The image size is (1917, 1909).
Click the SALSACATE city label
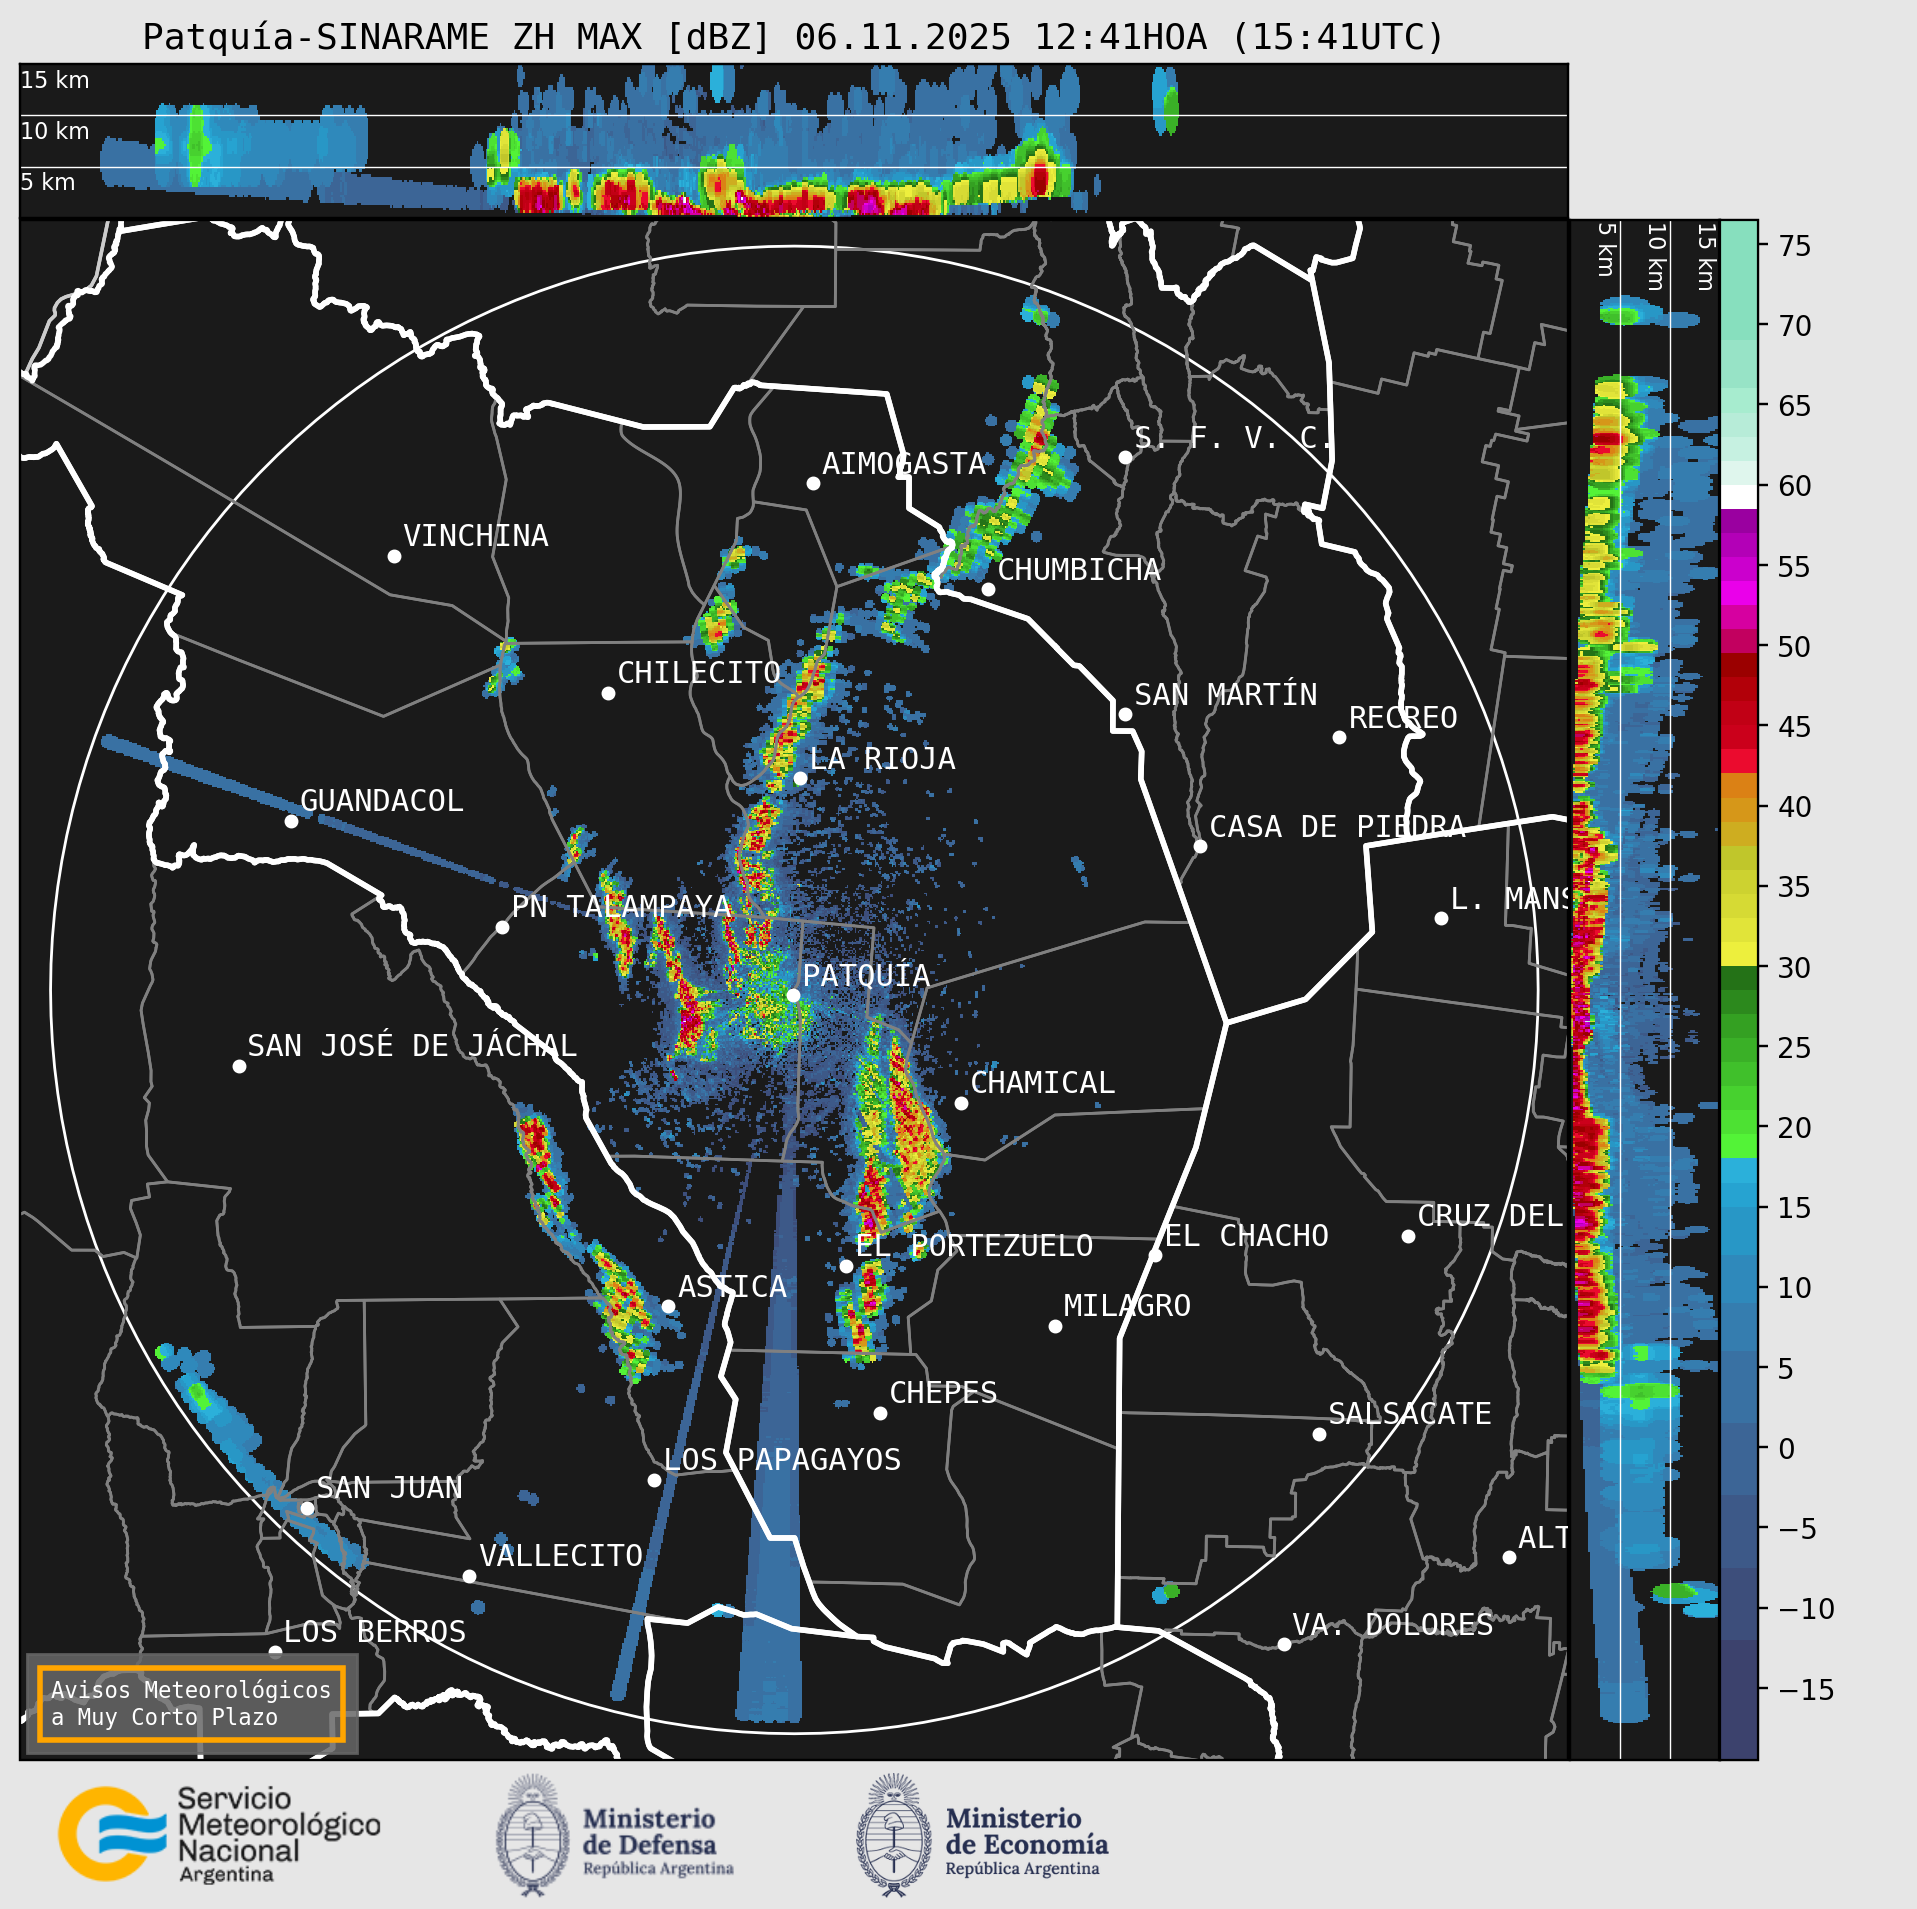click(x=1409, y=1414)
